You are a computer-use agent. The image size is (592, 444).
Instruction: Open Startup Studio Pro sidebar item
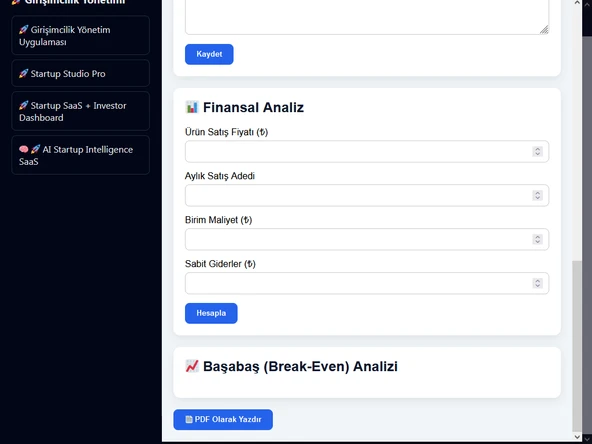tap(80, 73)
